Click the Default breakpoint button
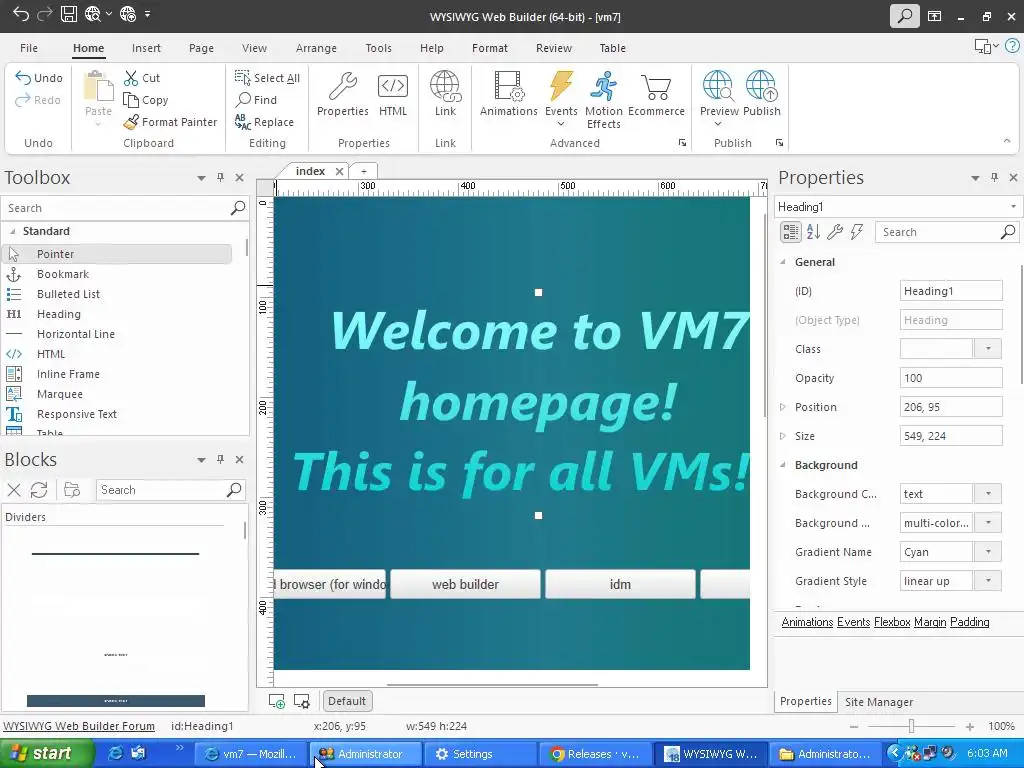This screenshot has width=1024, height=768. click(347, 701)
